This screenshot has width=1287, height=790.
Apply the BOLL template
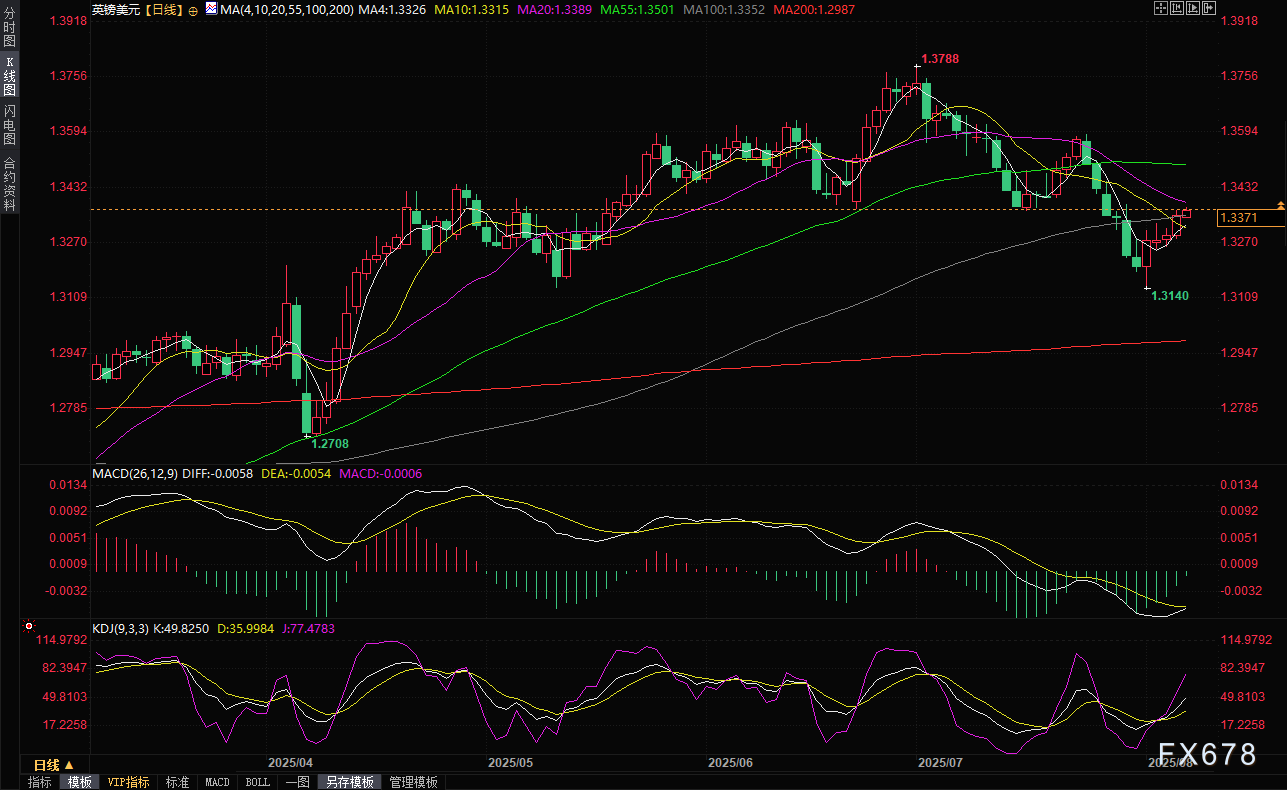[x=257, y=782]
